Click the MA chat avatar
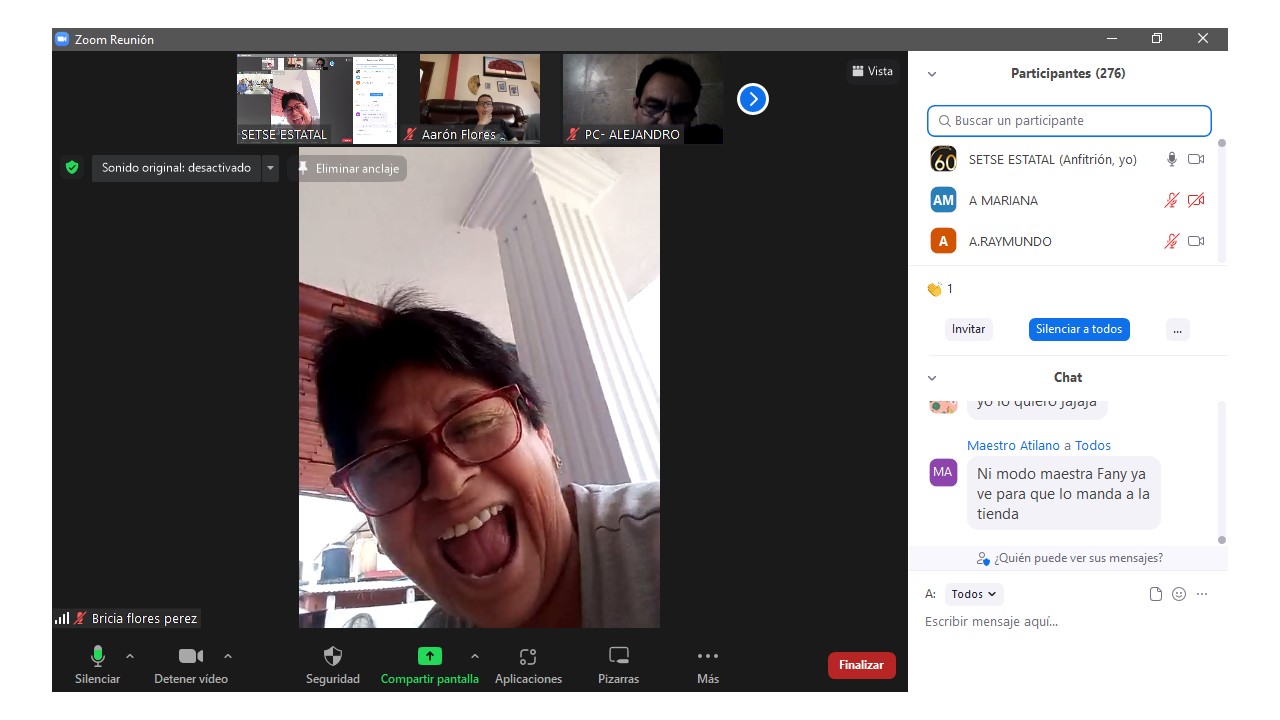 click(x=943, y=472)
